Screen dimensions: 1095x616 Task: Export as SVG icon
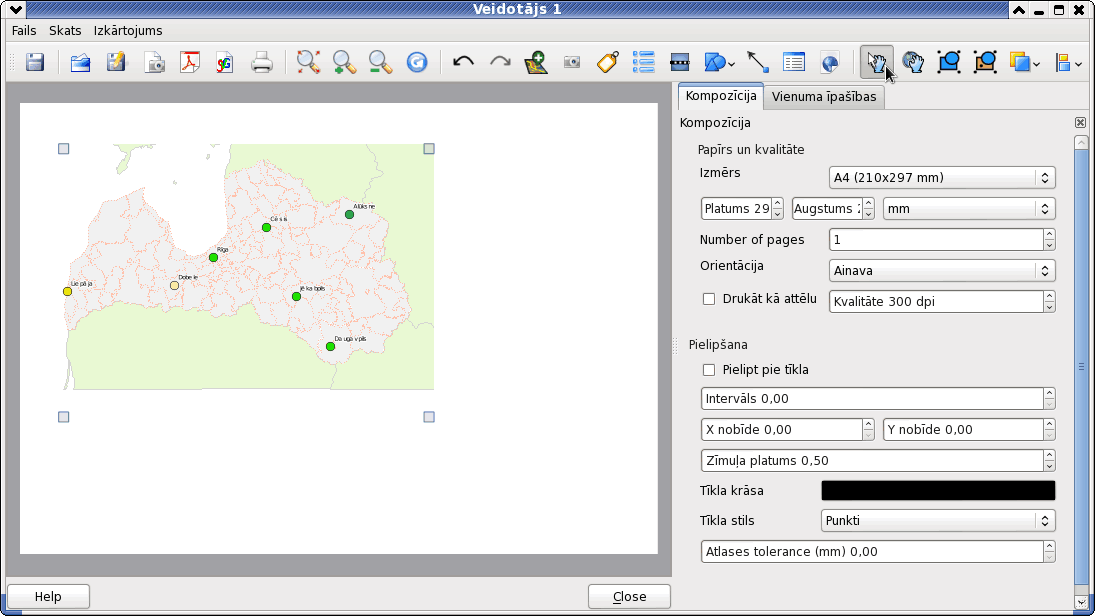point(225,63)
